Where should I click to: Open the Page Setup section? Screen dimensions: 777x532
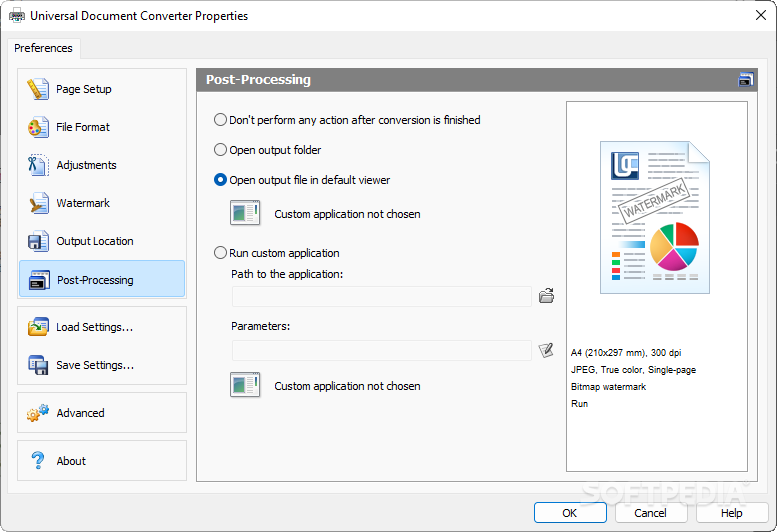point(102,89)
